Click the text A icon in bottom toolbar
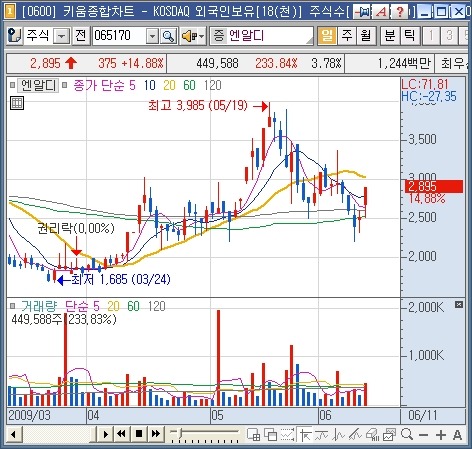 click(457, 435)
